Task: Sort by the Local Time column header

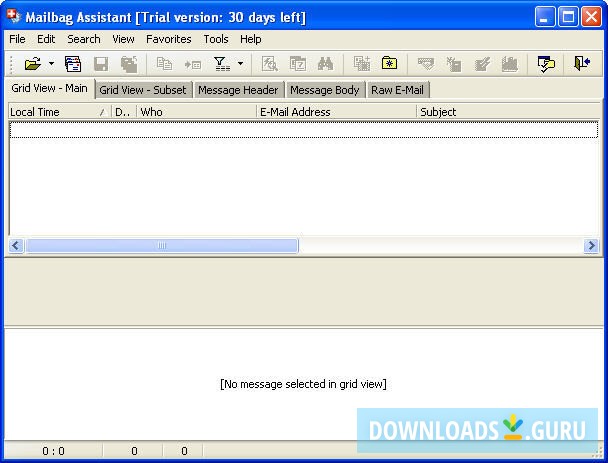Action: pos(59,112)
